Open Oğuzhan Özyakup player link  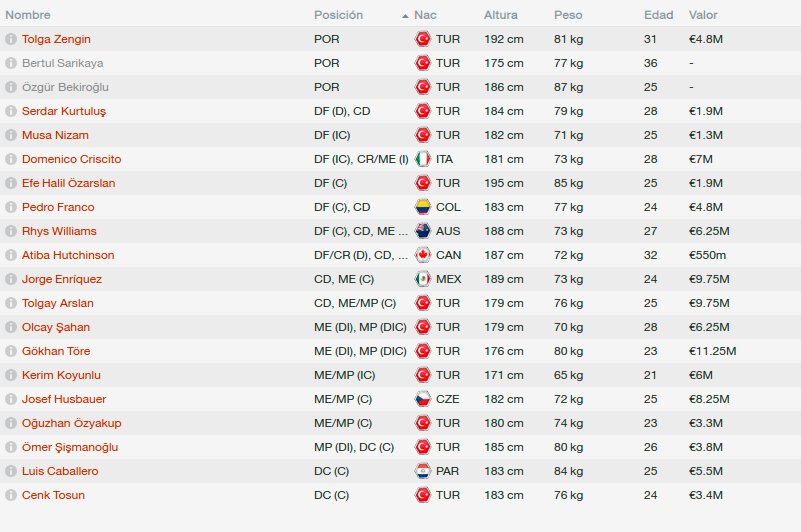click(x=72, y=423)
